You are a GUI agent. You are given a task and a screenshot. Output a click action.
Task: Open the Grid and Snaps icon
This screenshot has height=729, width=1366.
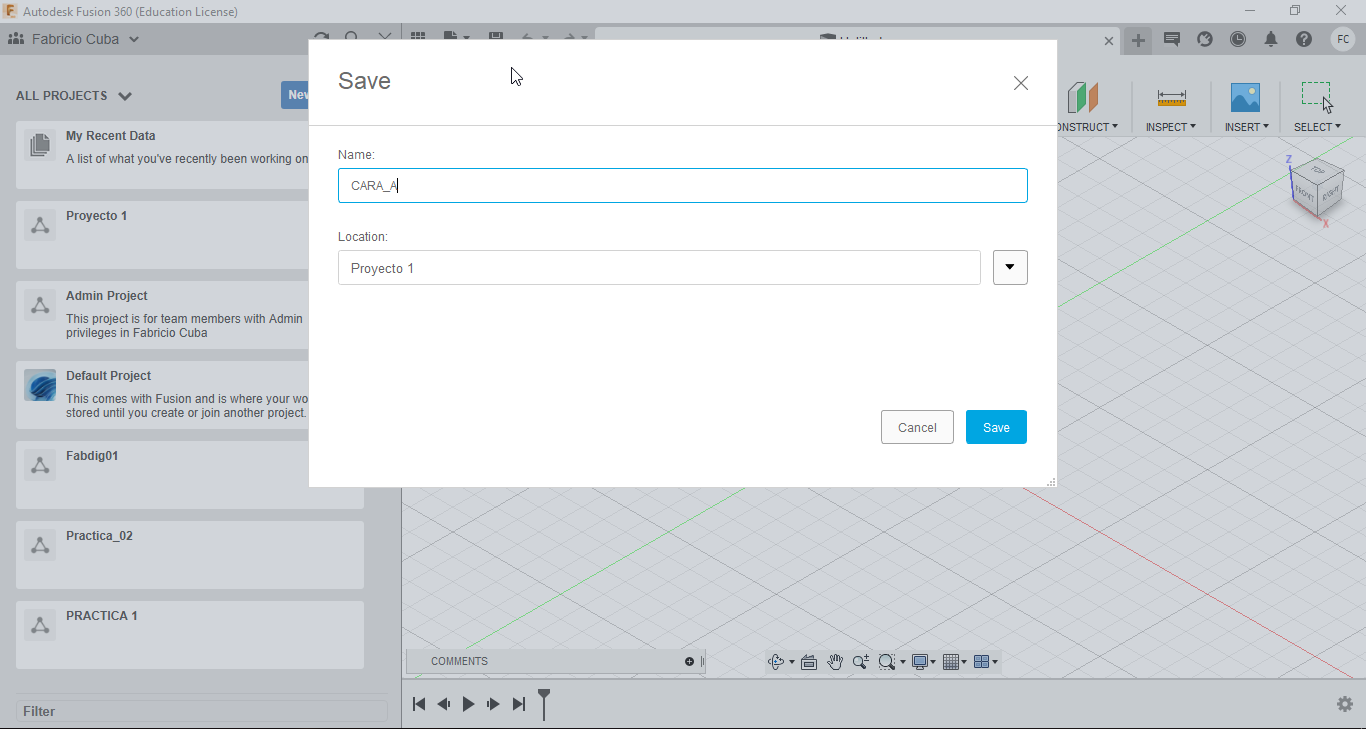(x=951, y=662)
